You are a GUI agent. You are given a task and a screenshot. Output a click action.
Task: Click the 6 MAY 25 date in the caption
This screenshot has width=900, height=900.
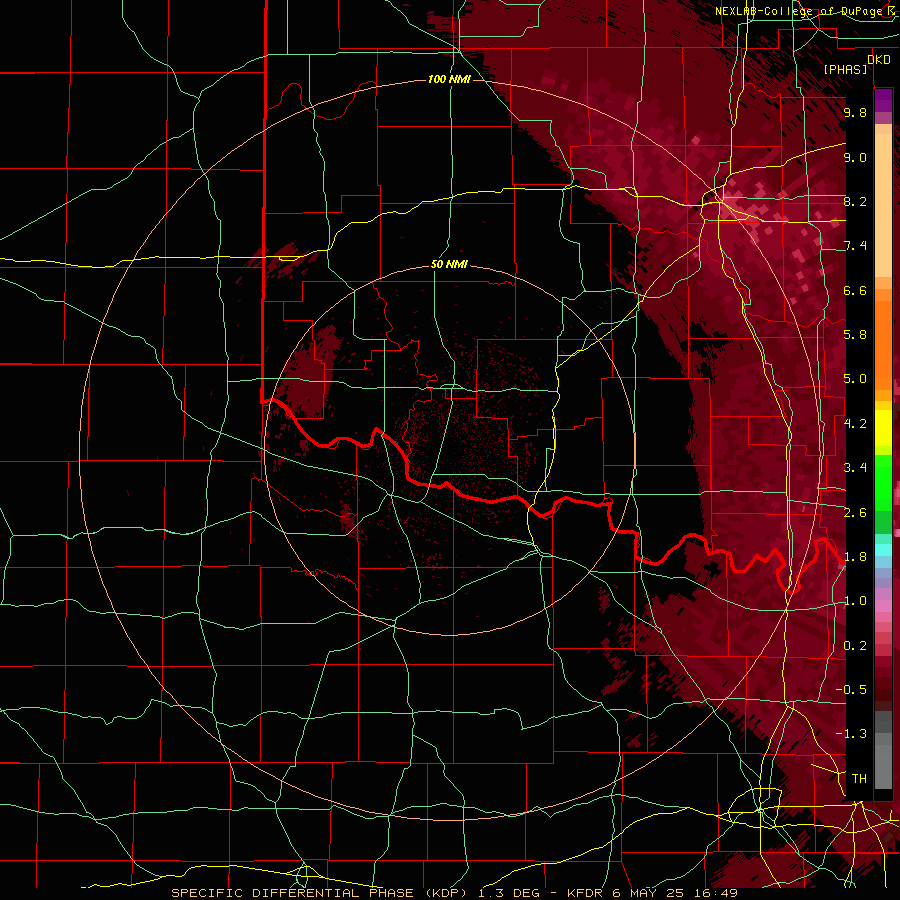coord(649,893)
